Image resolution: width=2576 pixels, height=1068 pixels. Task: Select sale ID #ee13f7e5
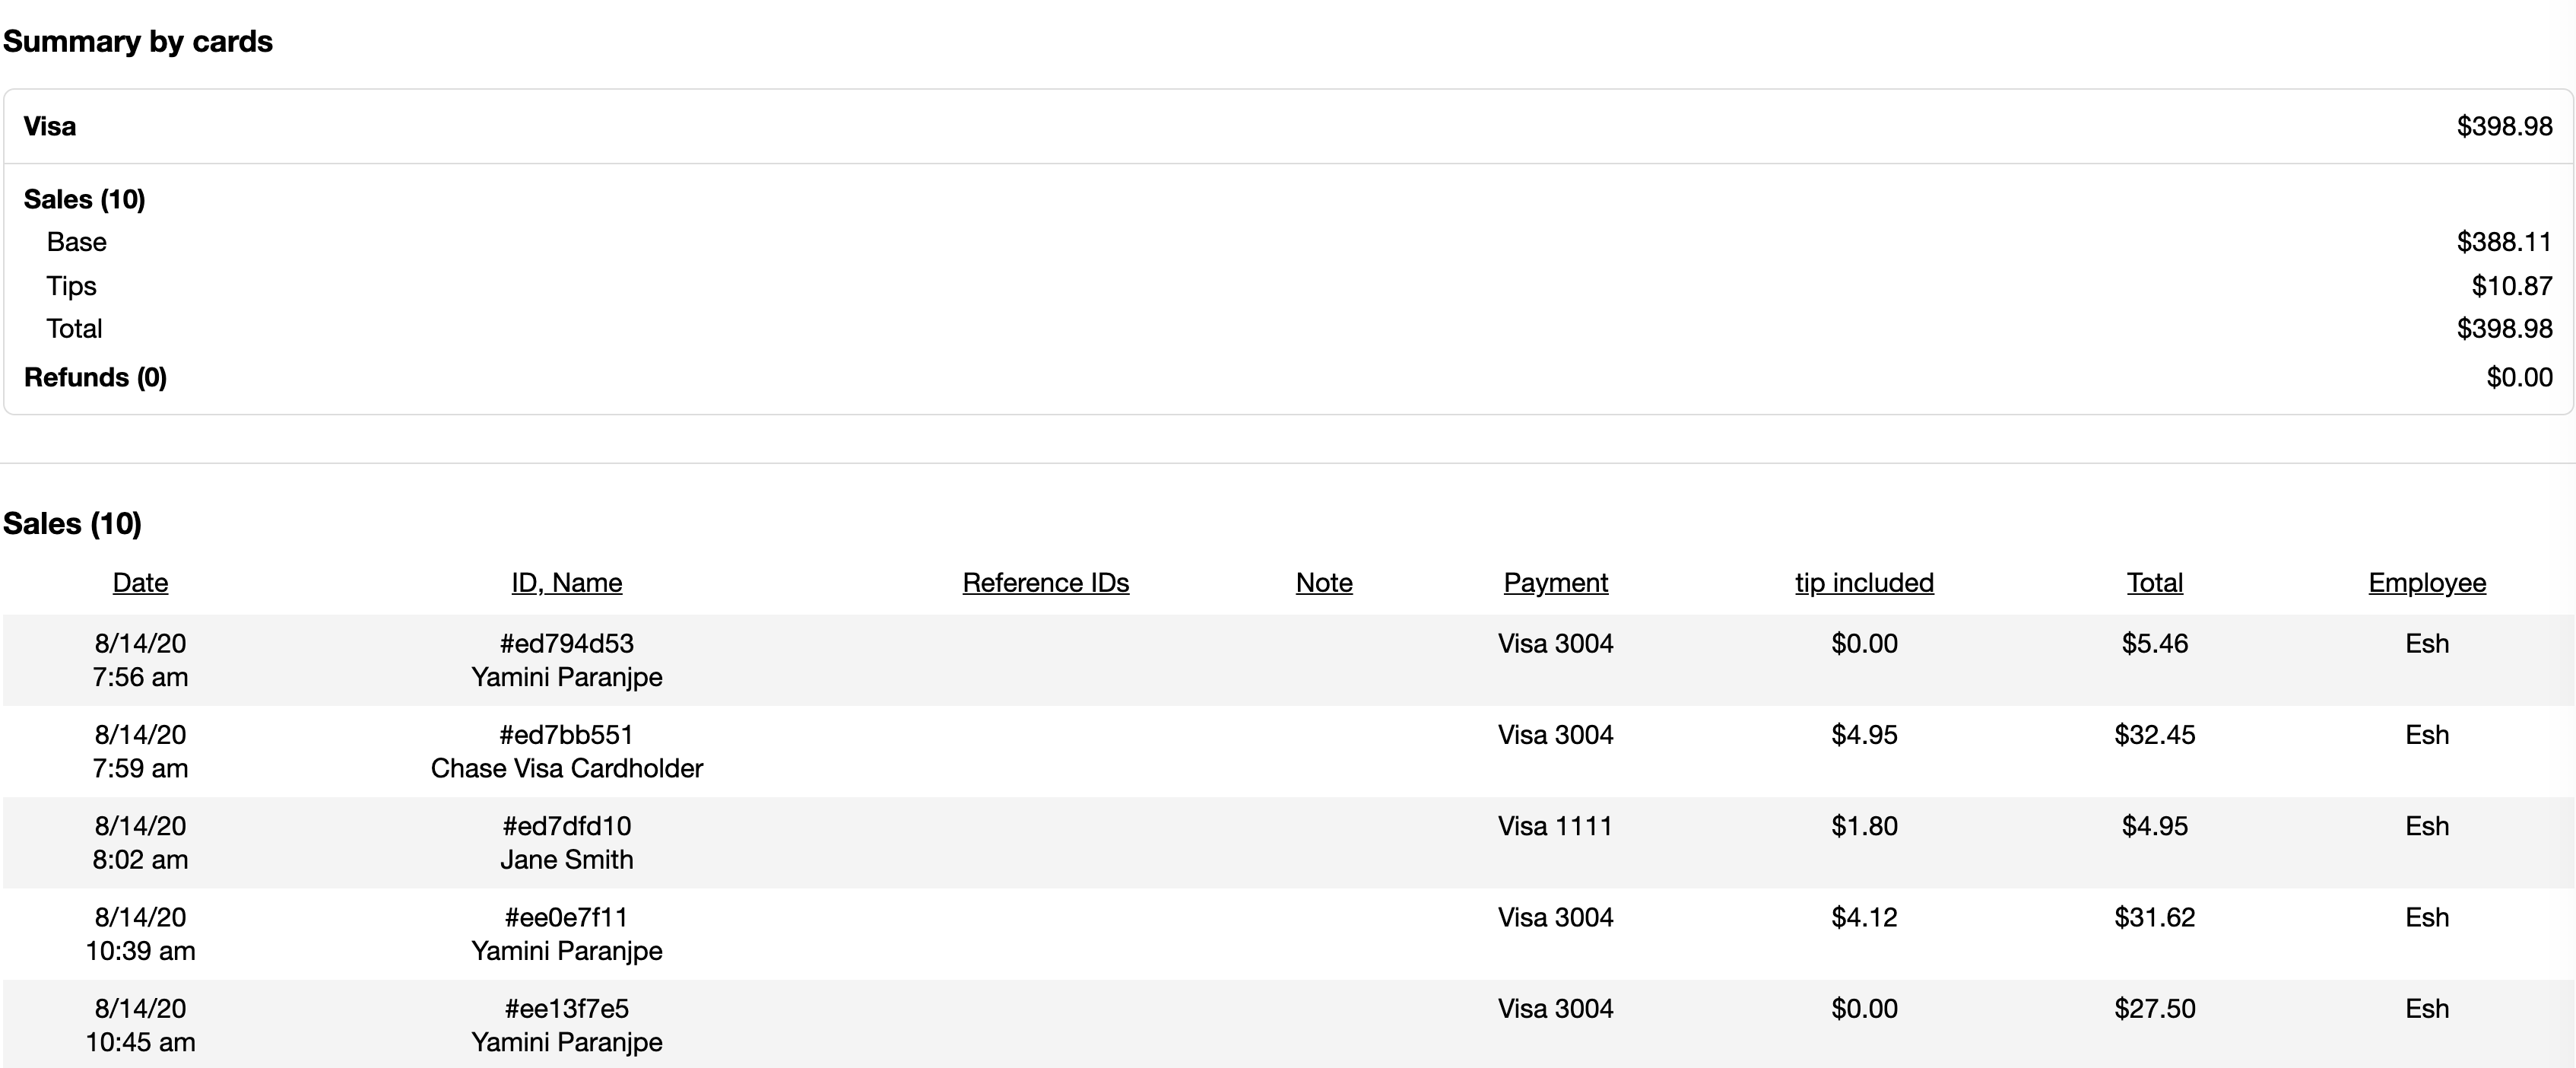(x=567, y=1008)
